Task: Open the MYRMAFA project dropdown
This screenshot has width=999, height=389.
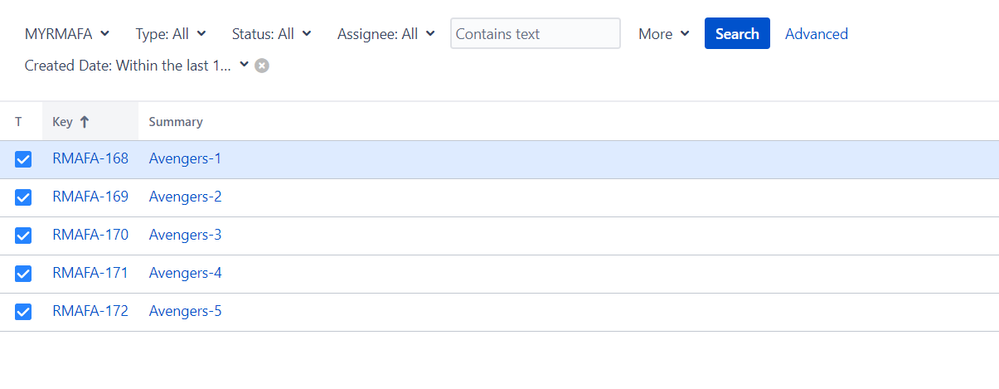Action: 67,34
